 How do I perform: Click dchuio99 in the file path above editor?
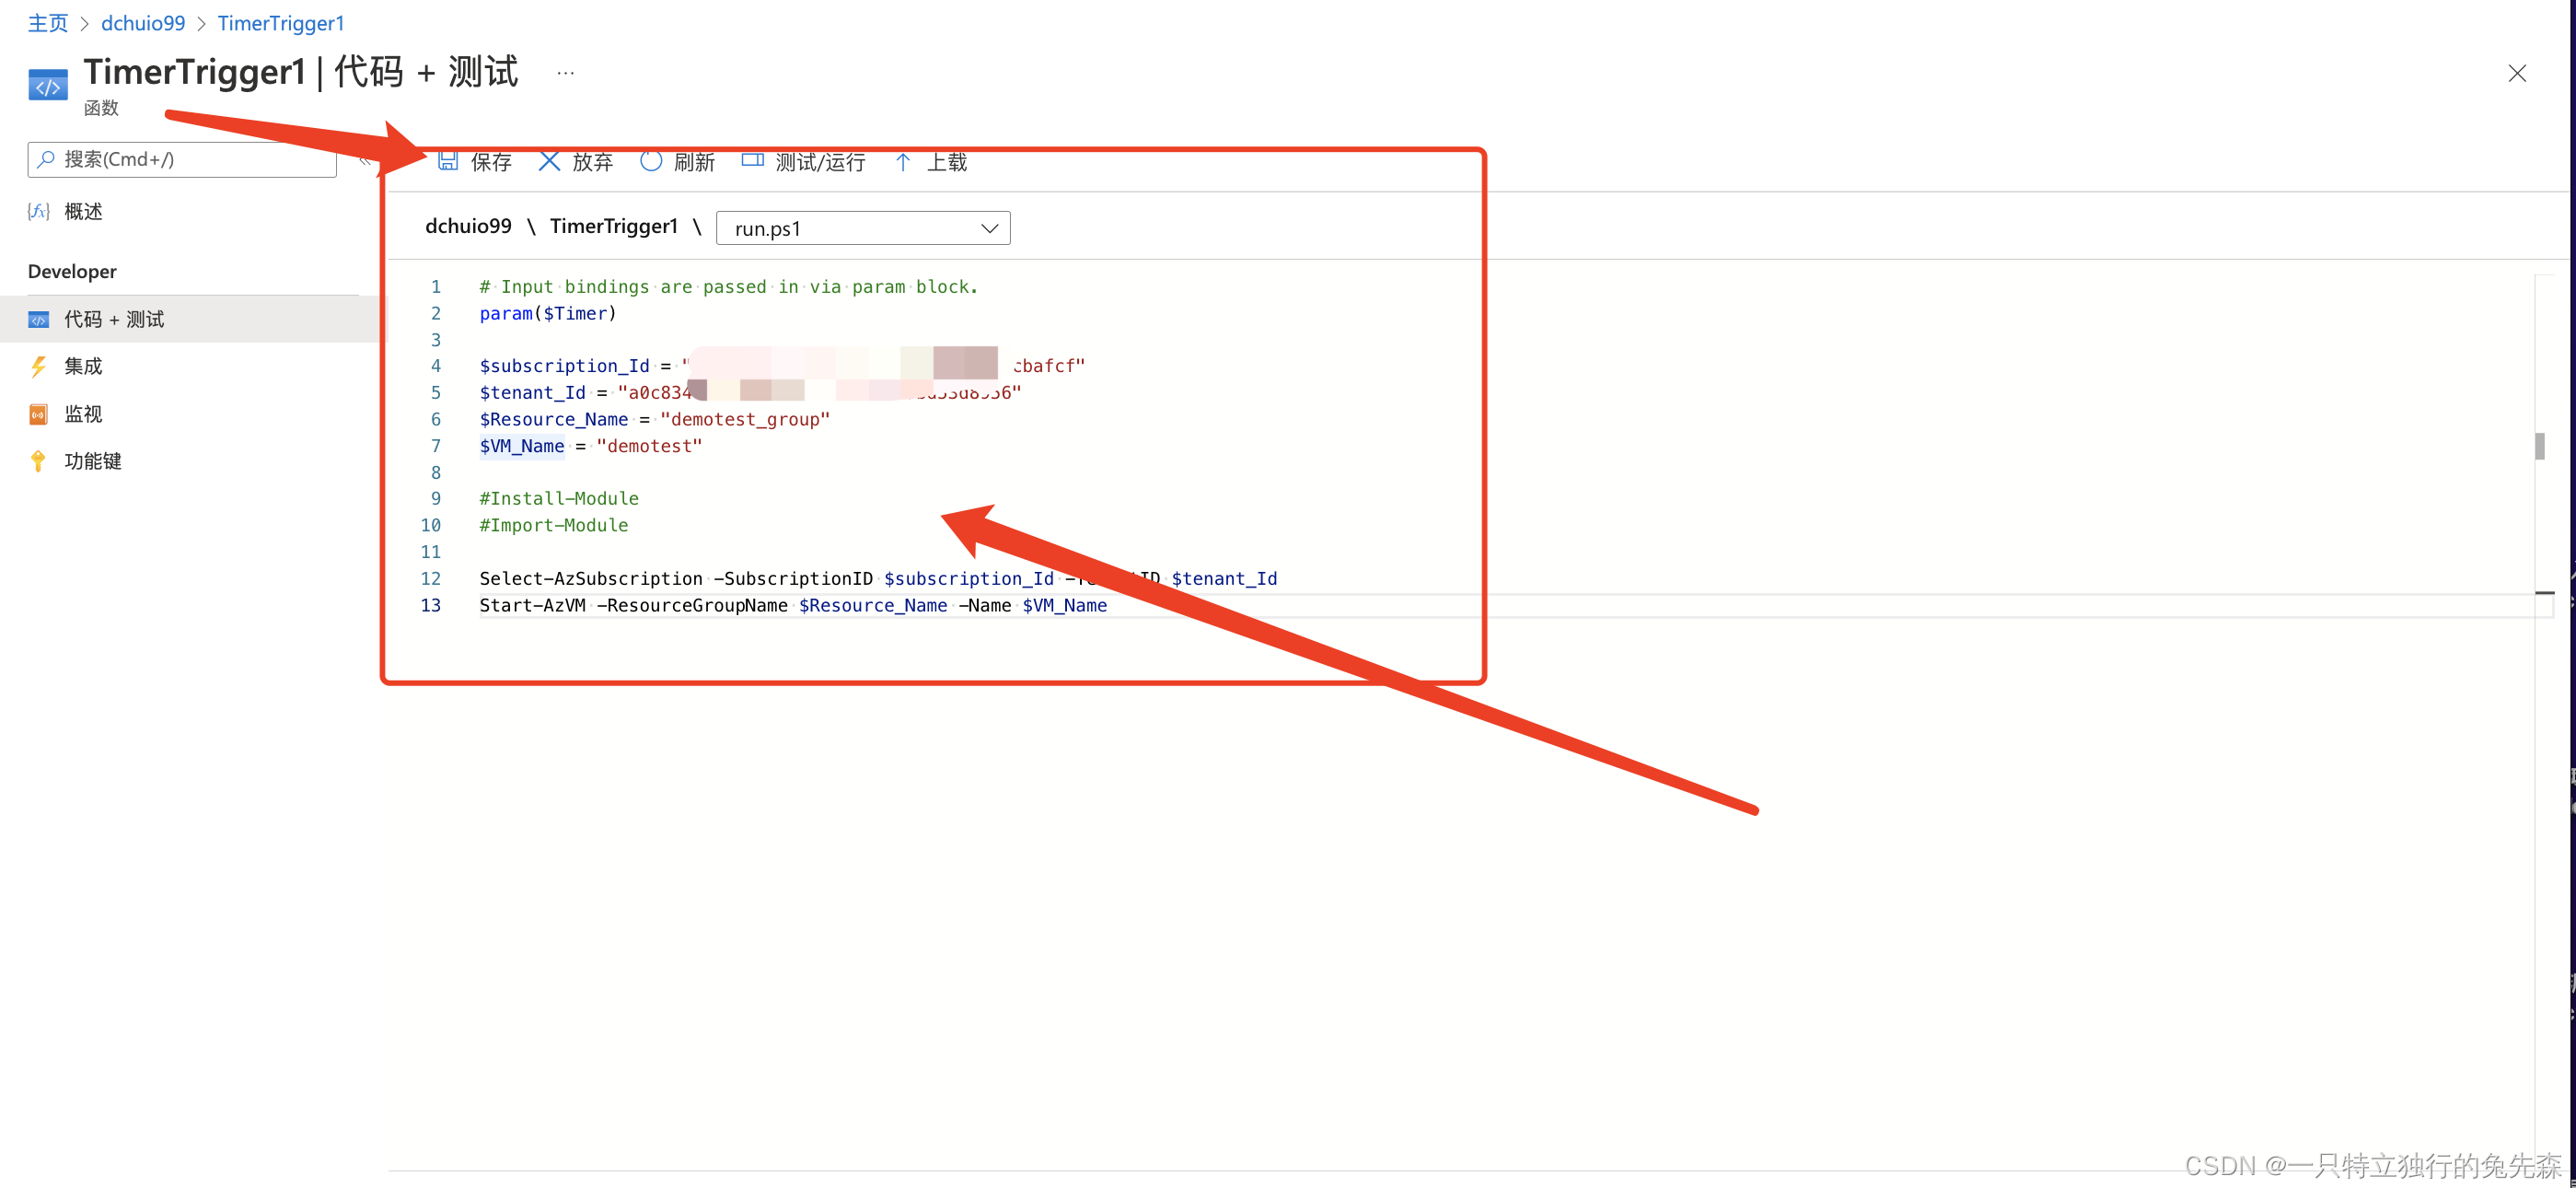coord(468,226)
